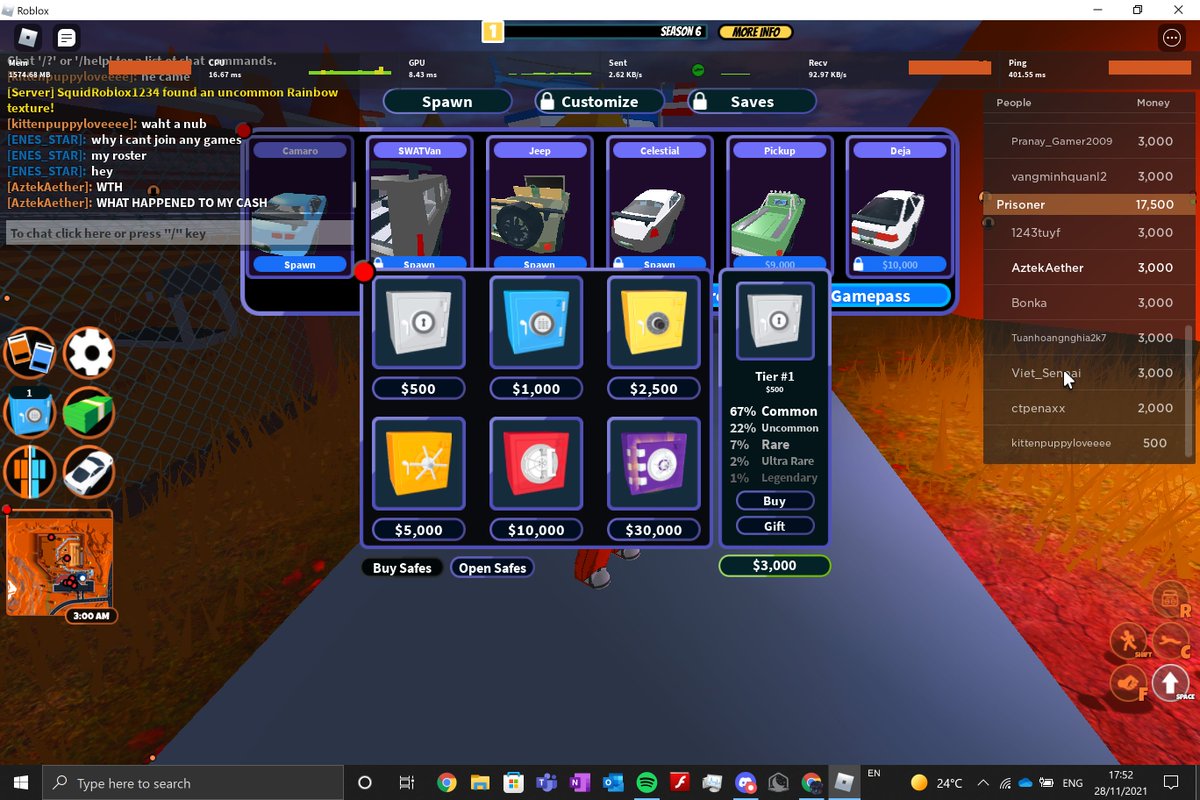Click the Tier #1 safe preview image
Image resolution: width=1200 pixels, height=800 pixels.
coord(774,321)
